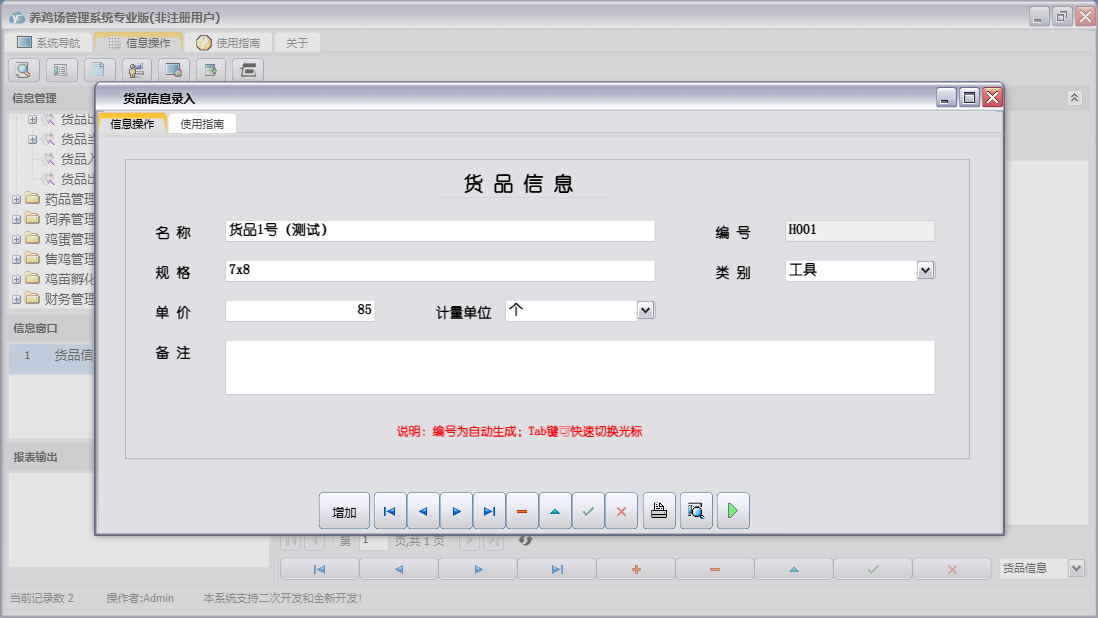1098x618 pixels.
Task: Confirm changes with the green checkmark icon
Action: tap(588, 510)
